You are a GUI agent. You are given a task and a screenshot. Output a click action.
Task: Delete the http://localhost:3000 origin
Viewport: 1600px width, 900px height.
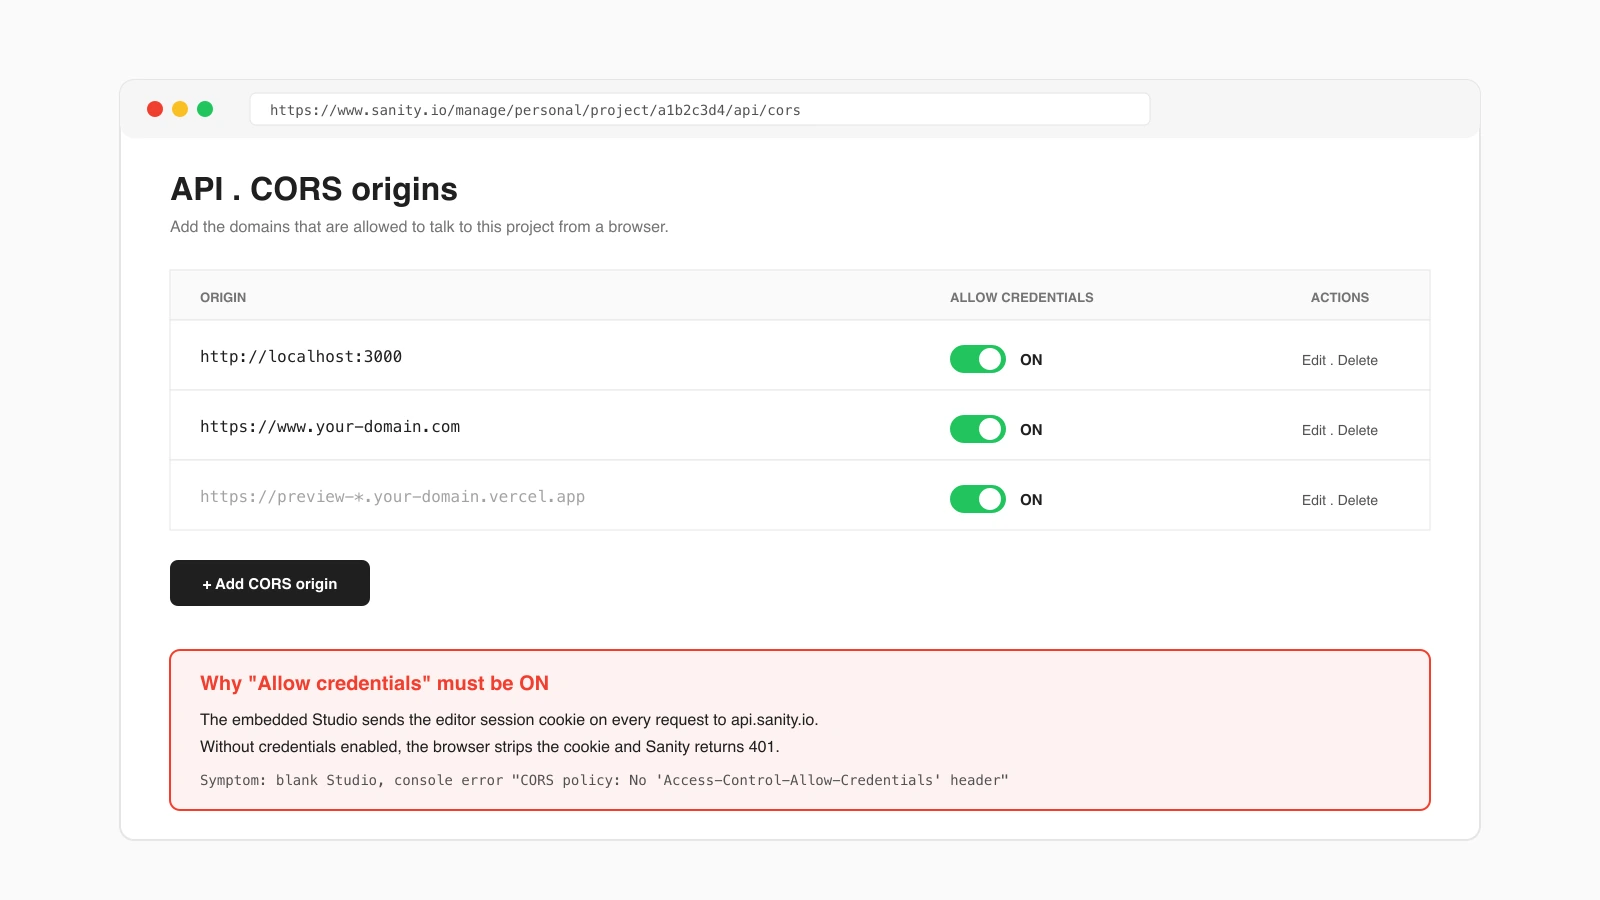click(x=1357, y=360)
